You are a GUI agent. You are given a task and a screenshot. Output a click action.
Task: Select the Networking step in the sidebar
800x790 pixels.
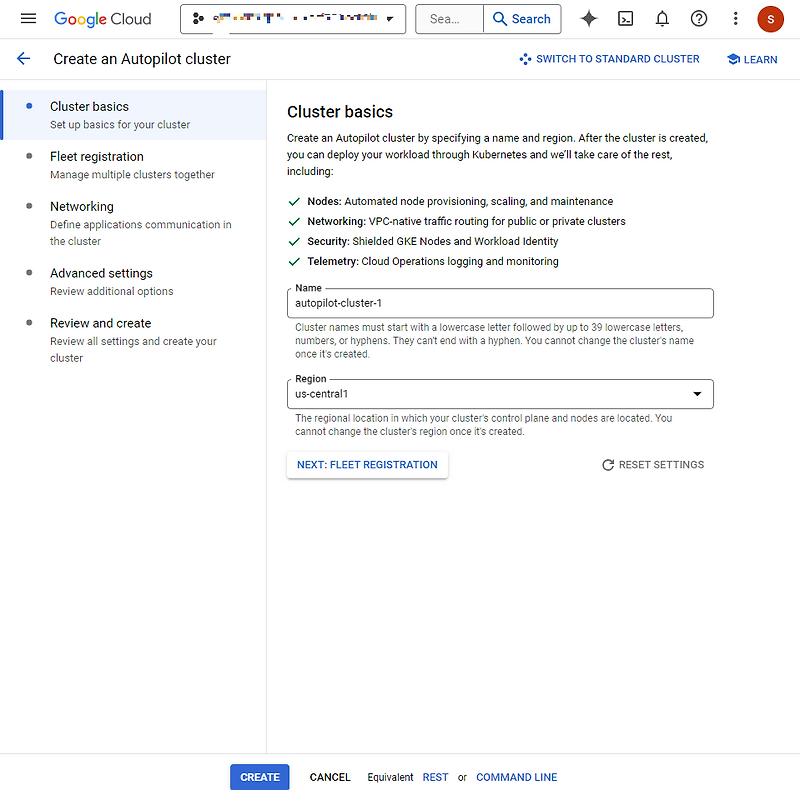[81, 206]
